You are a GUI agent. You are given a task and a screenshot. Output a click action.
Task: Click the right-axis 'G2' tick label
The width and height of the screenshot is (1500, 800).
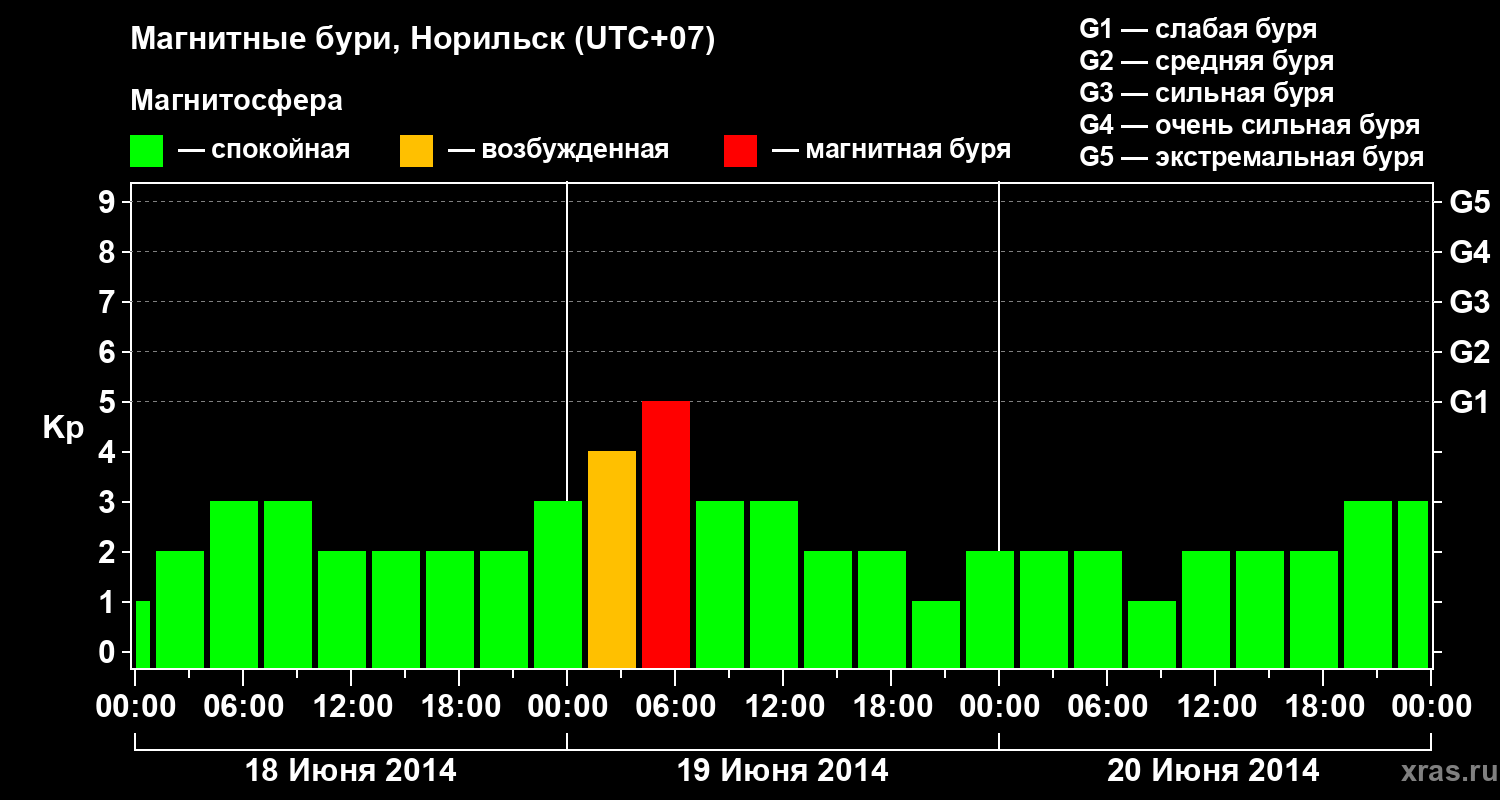tap(1469, 352)
